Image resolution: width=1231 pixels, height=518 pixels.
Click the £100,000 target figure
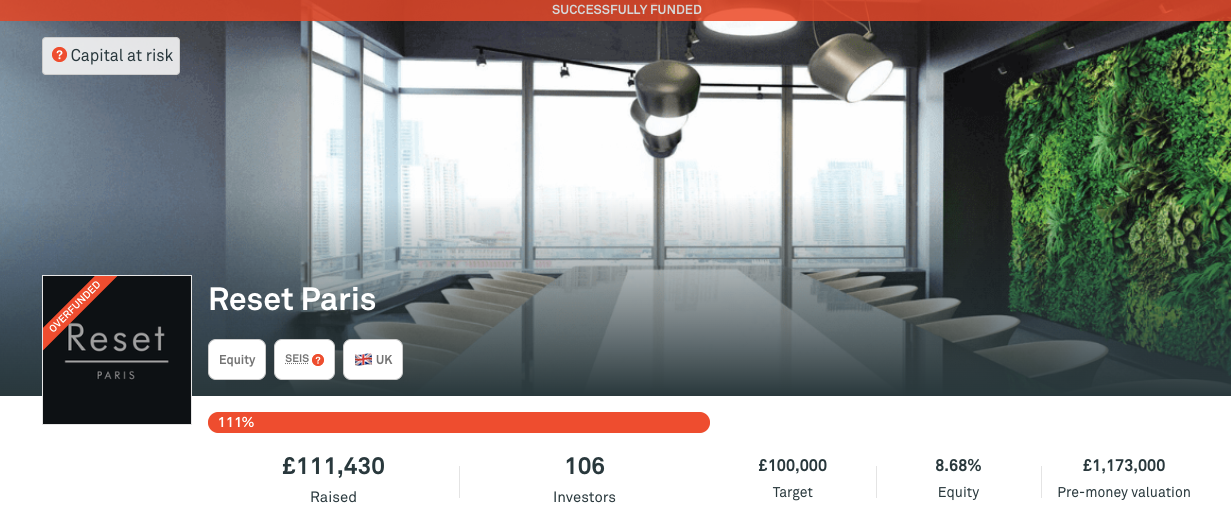[793, 466]
